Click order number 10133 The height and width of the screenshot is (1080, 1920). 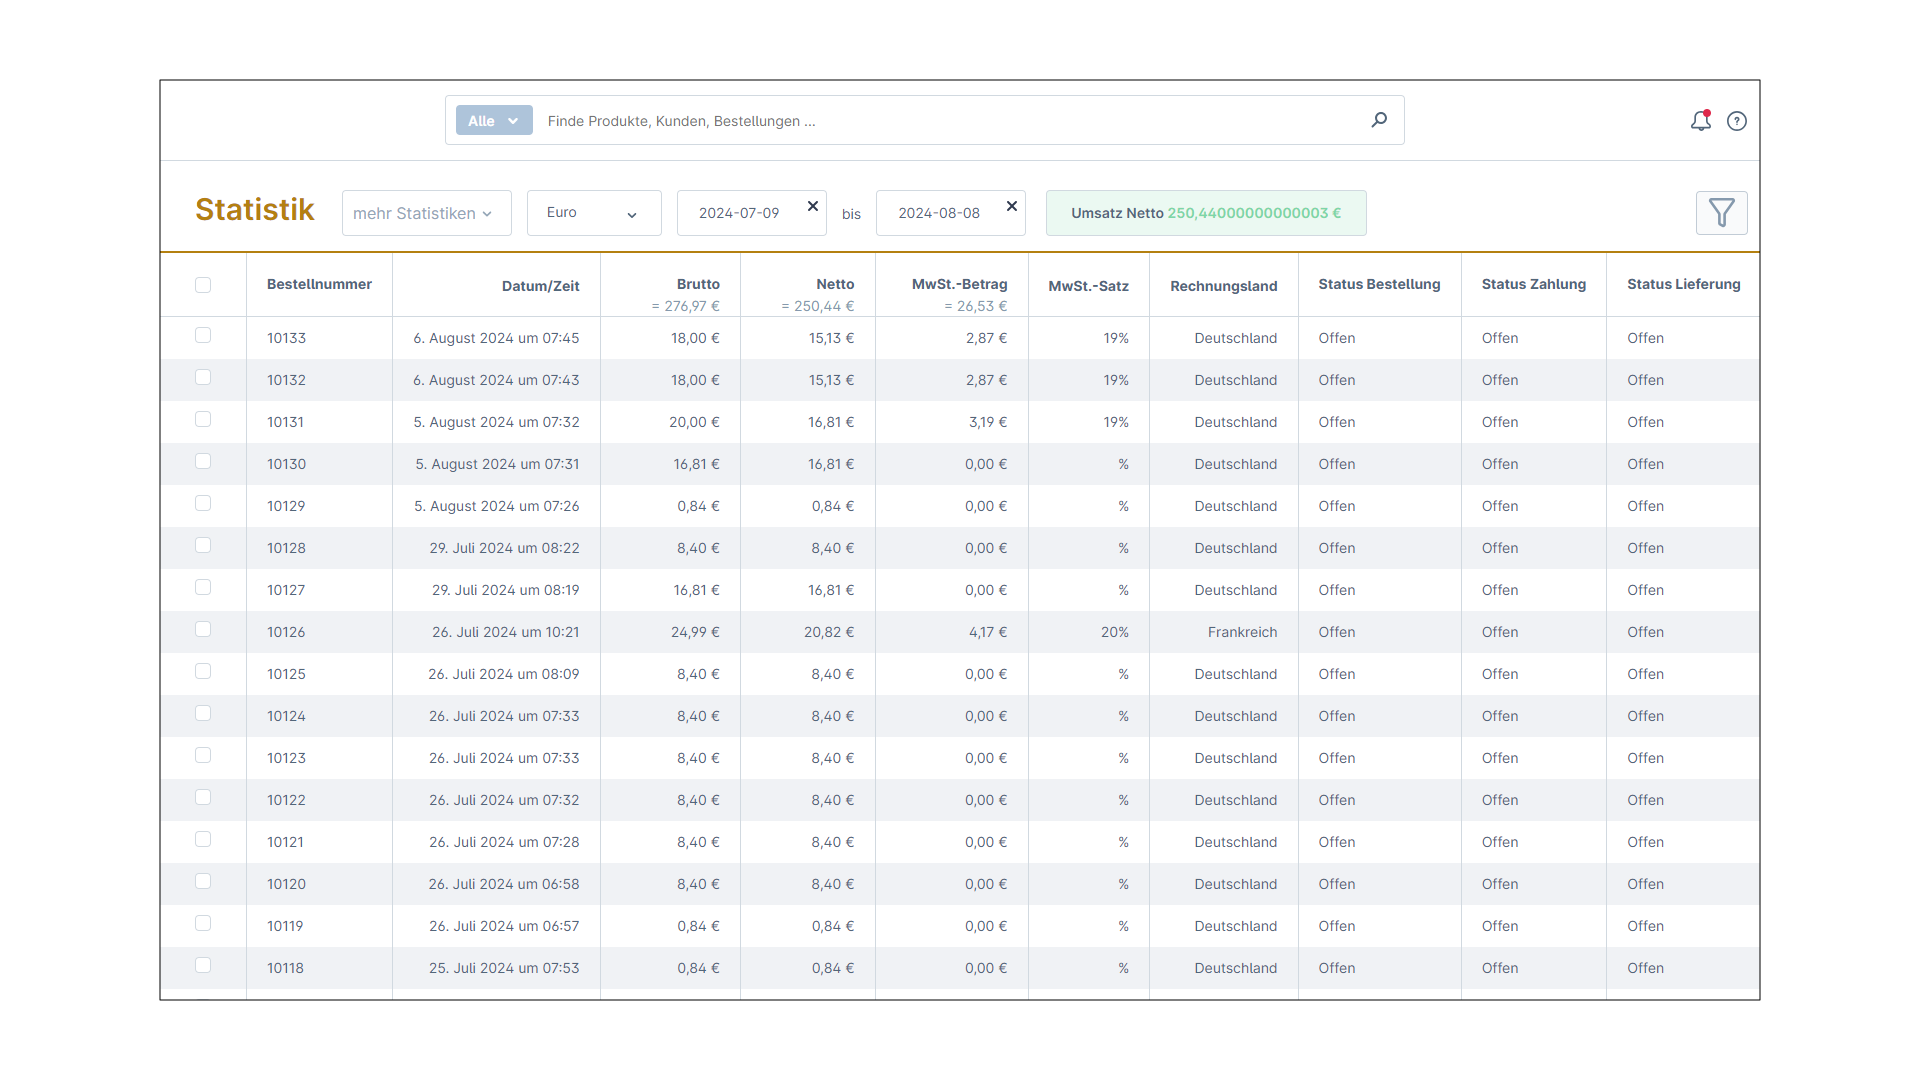pos(286,338)
